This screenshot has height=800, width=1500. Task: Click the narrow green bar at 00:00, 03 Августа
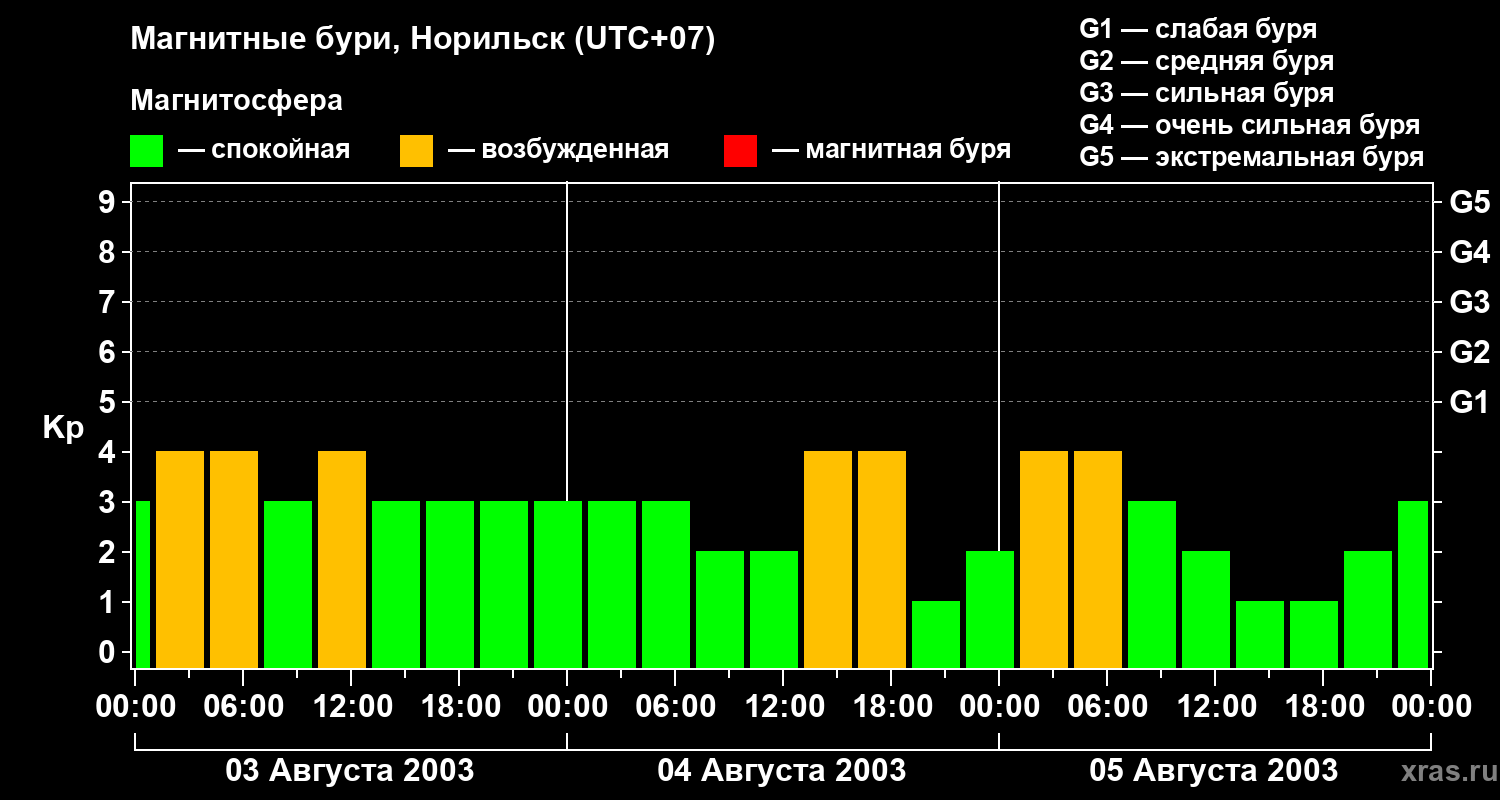coord(142,584)
